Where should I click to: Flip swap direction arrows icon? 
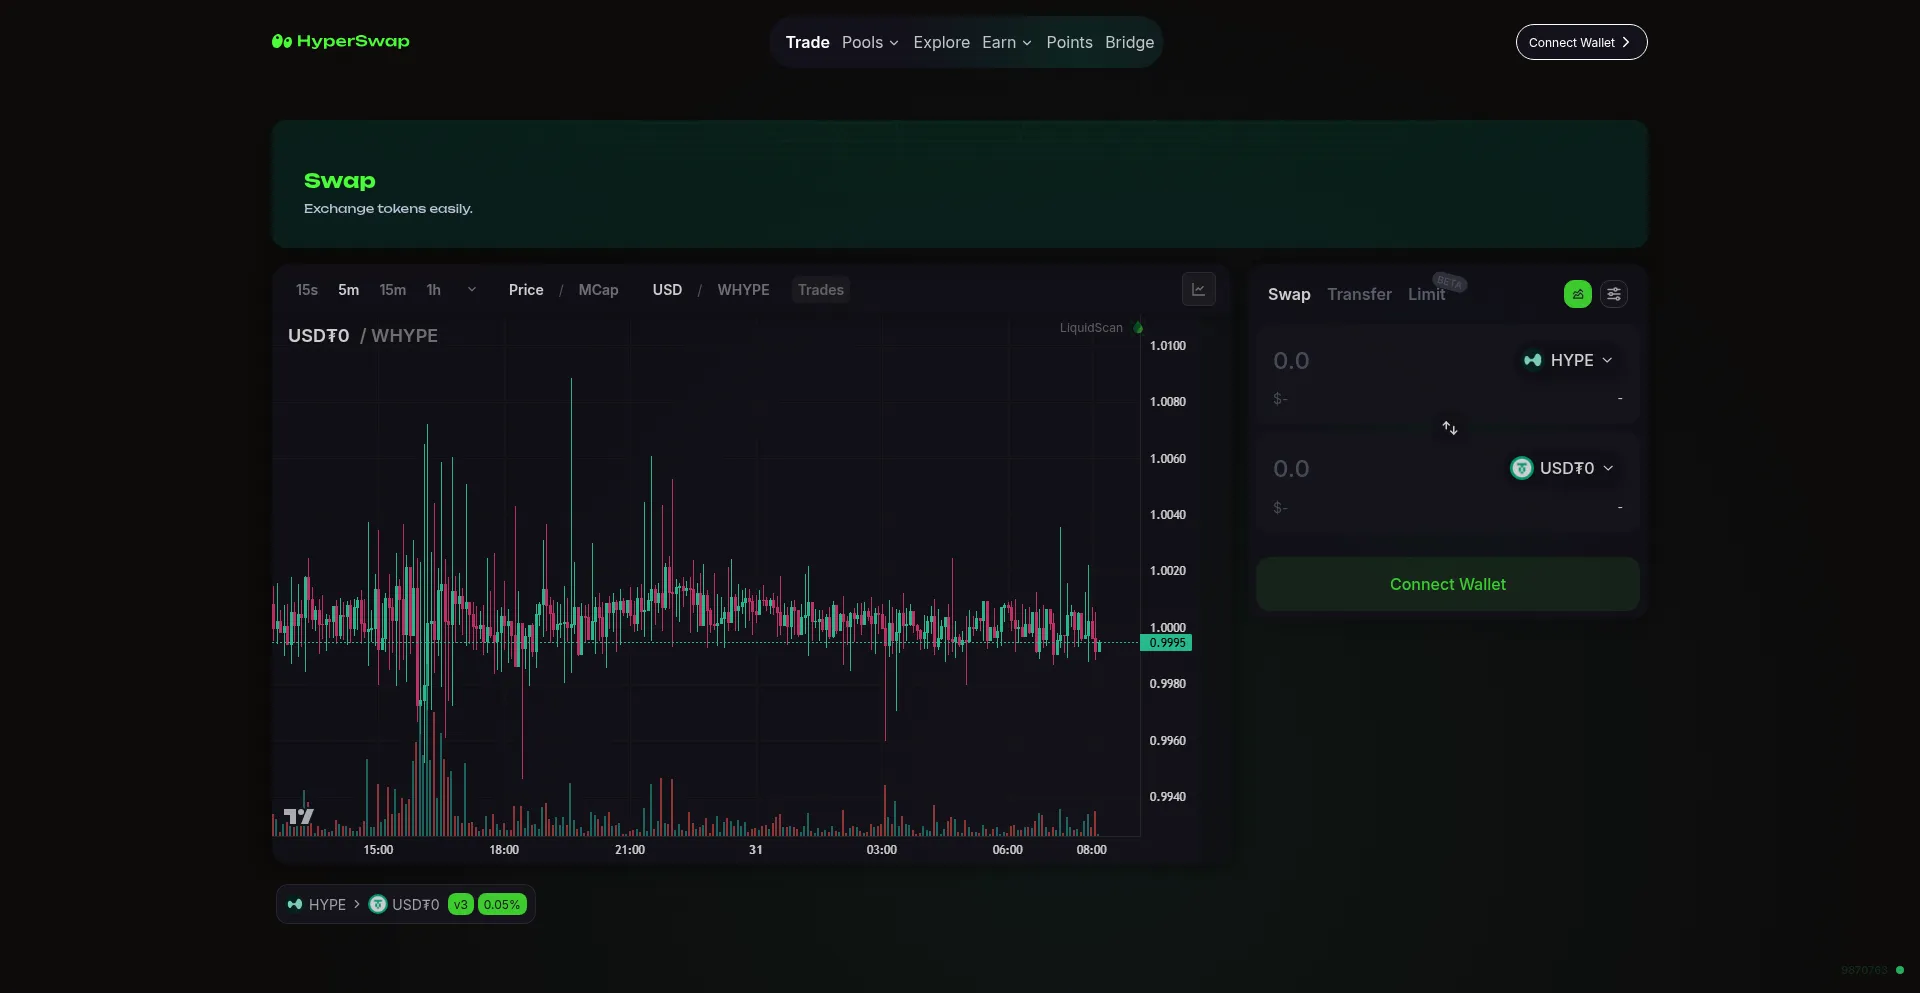[x=1449, y=428]
